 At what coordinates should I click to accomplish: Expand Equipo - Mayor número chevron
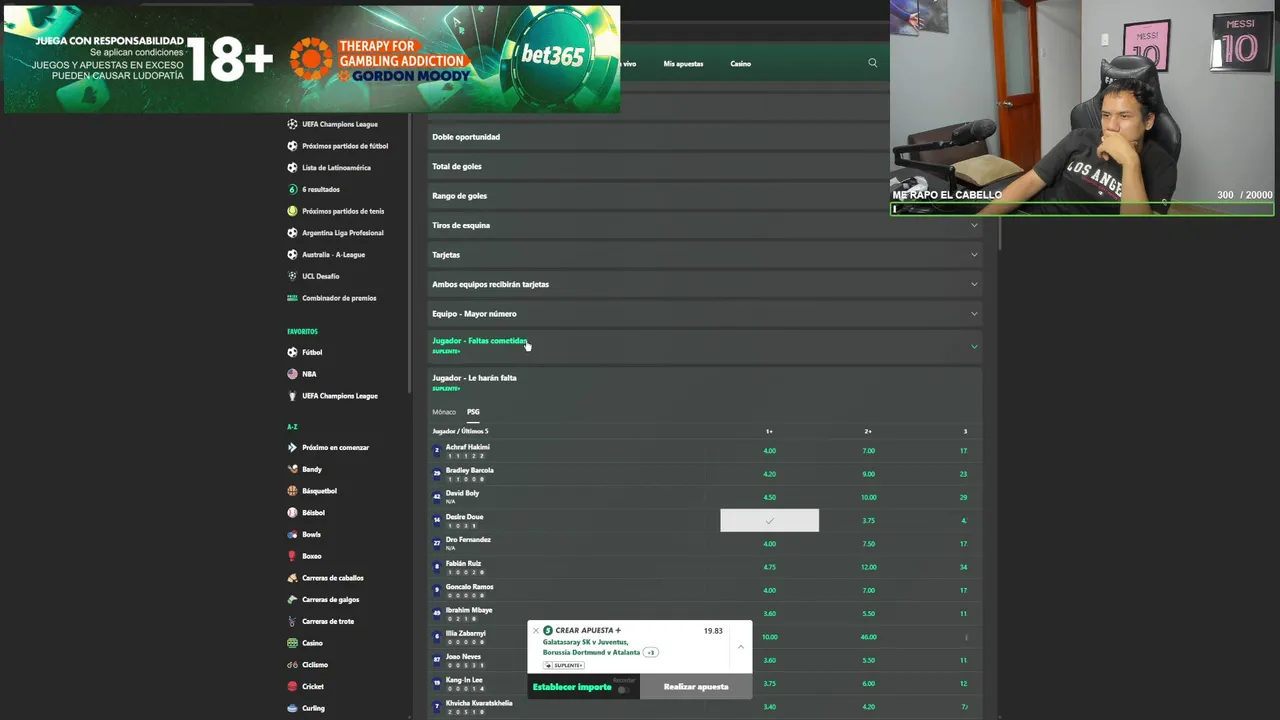[x=974, y=314]
